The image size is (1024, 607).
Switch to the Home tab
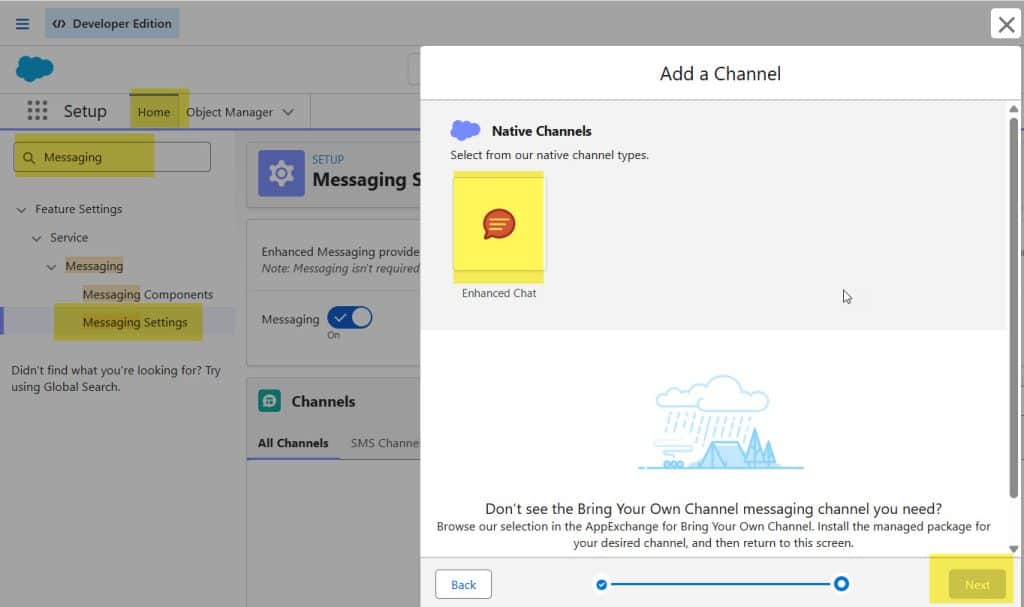pos(153,112)
